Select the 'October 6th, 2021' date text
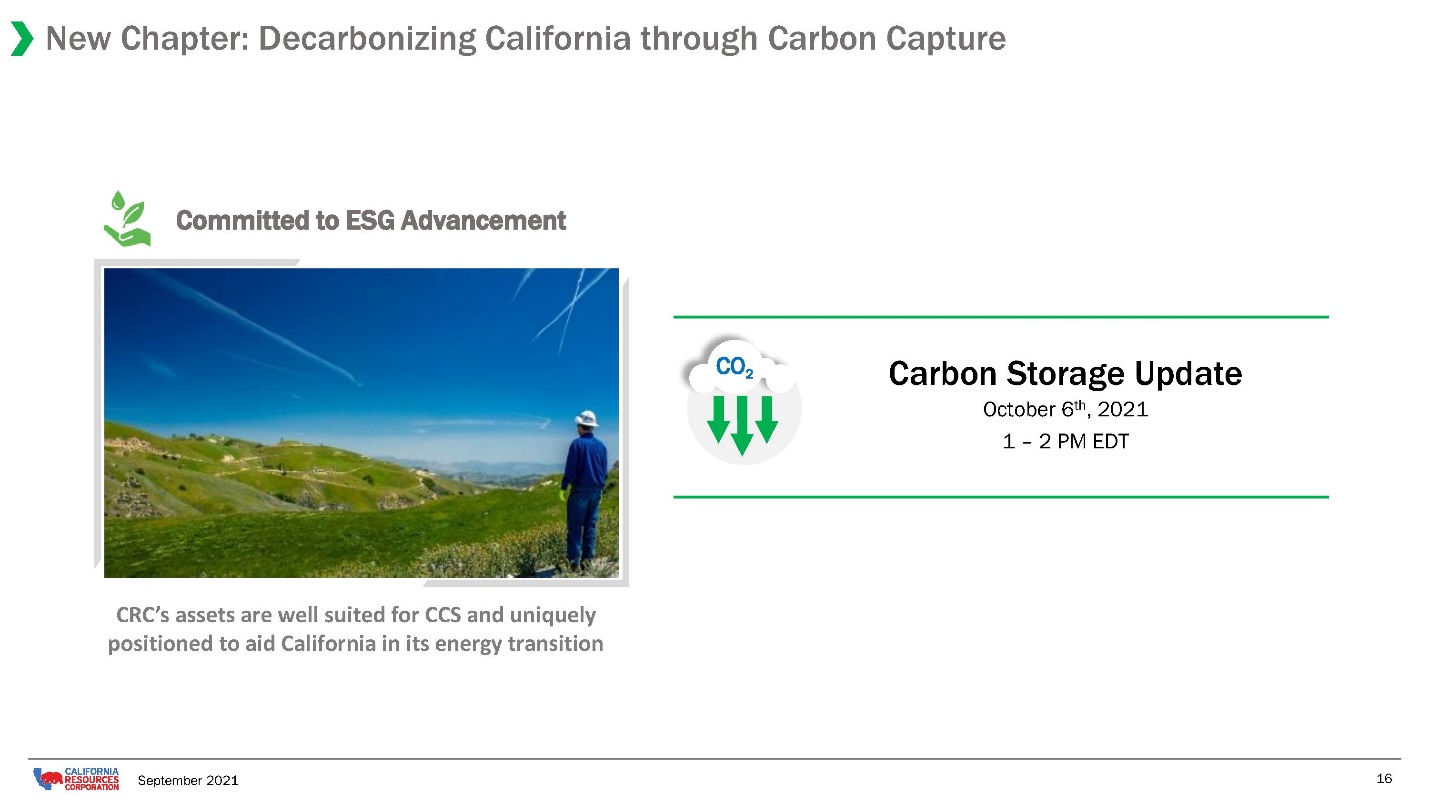Viewport: 1429px width, 806px height. coord(1065,409)
